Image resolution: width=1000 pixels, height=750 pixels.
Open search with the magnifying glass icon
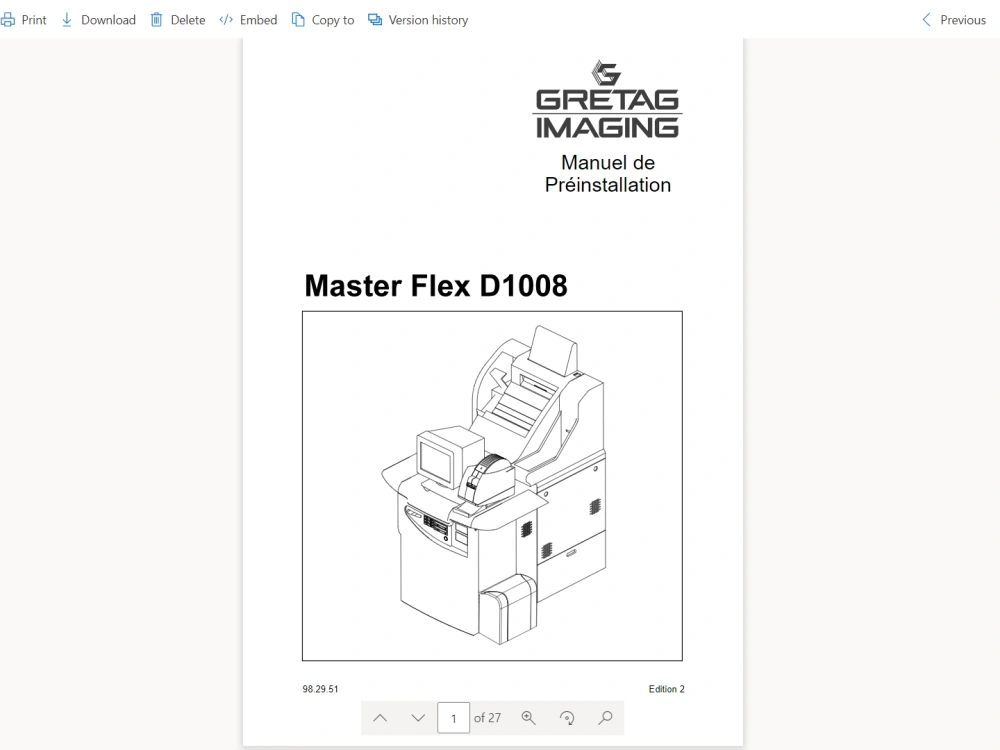(x=605, y=718)
